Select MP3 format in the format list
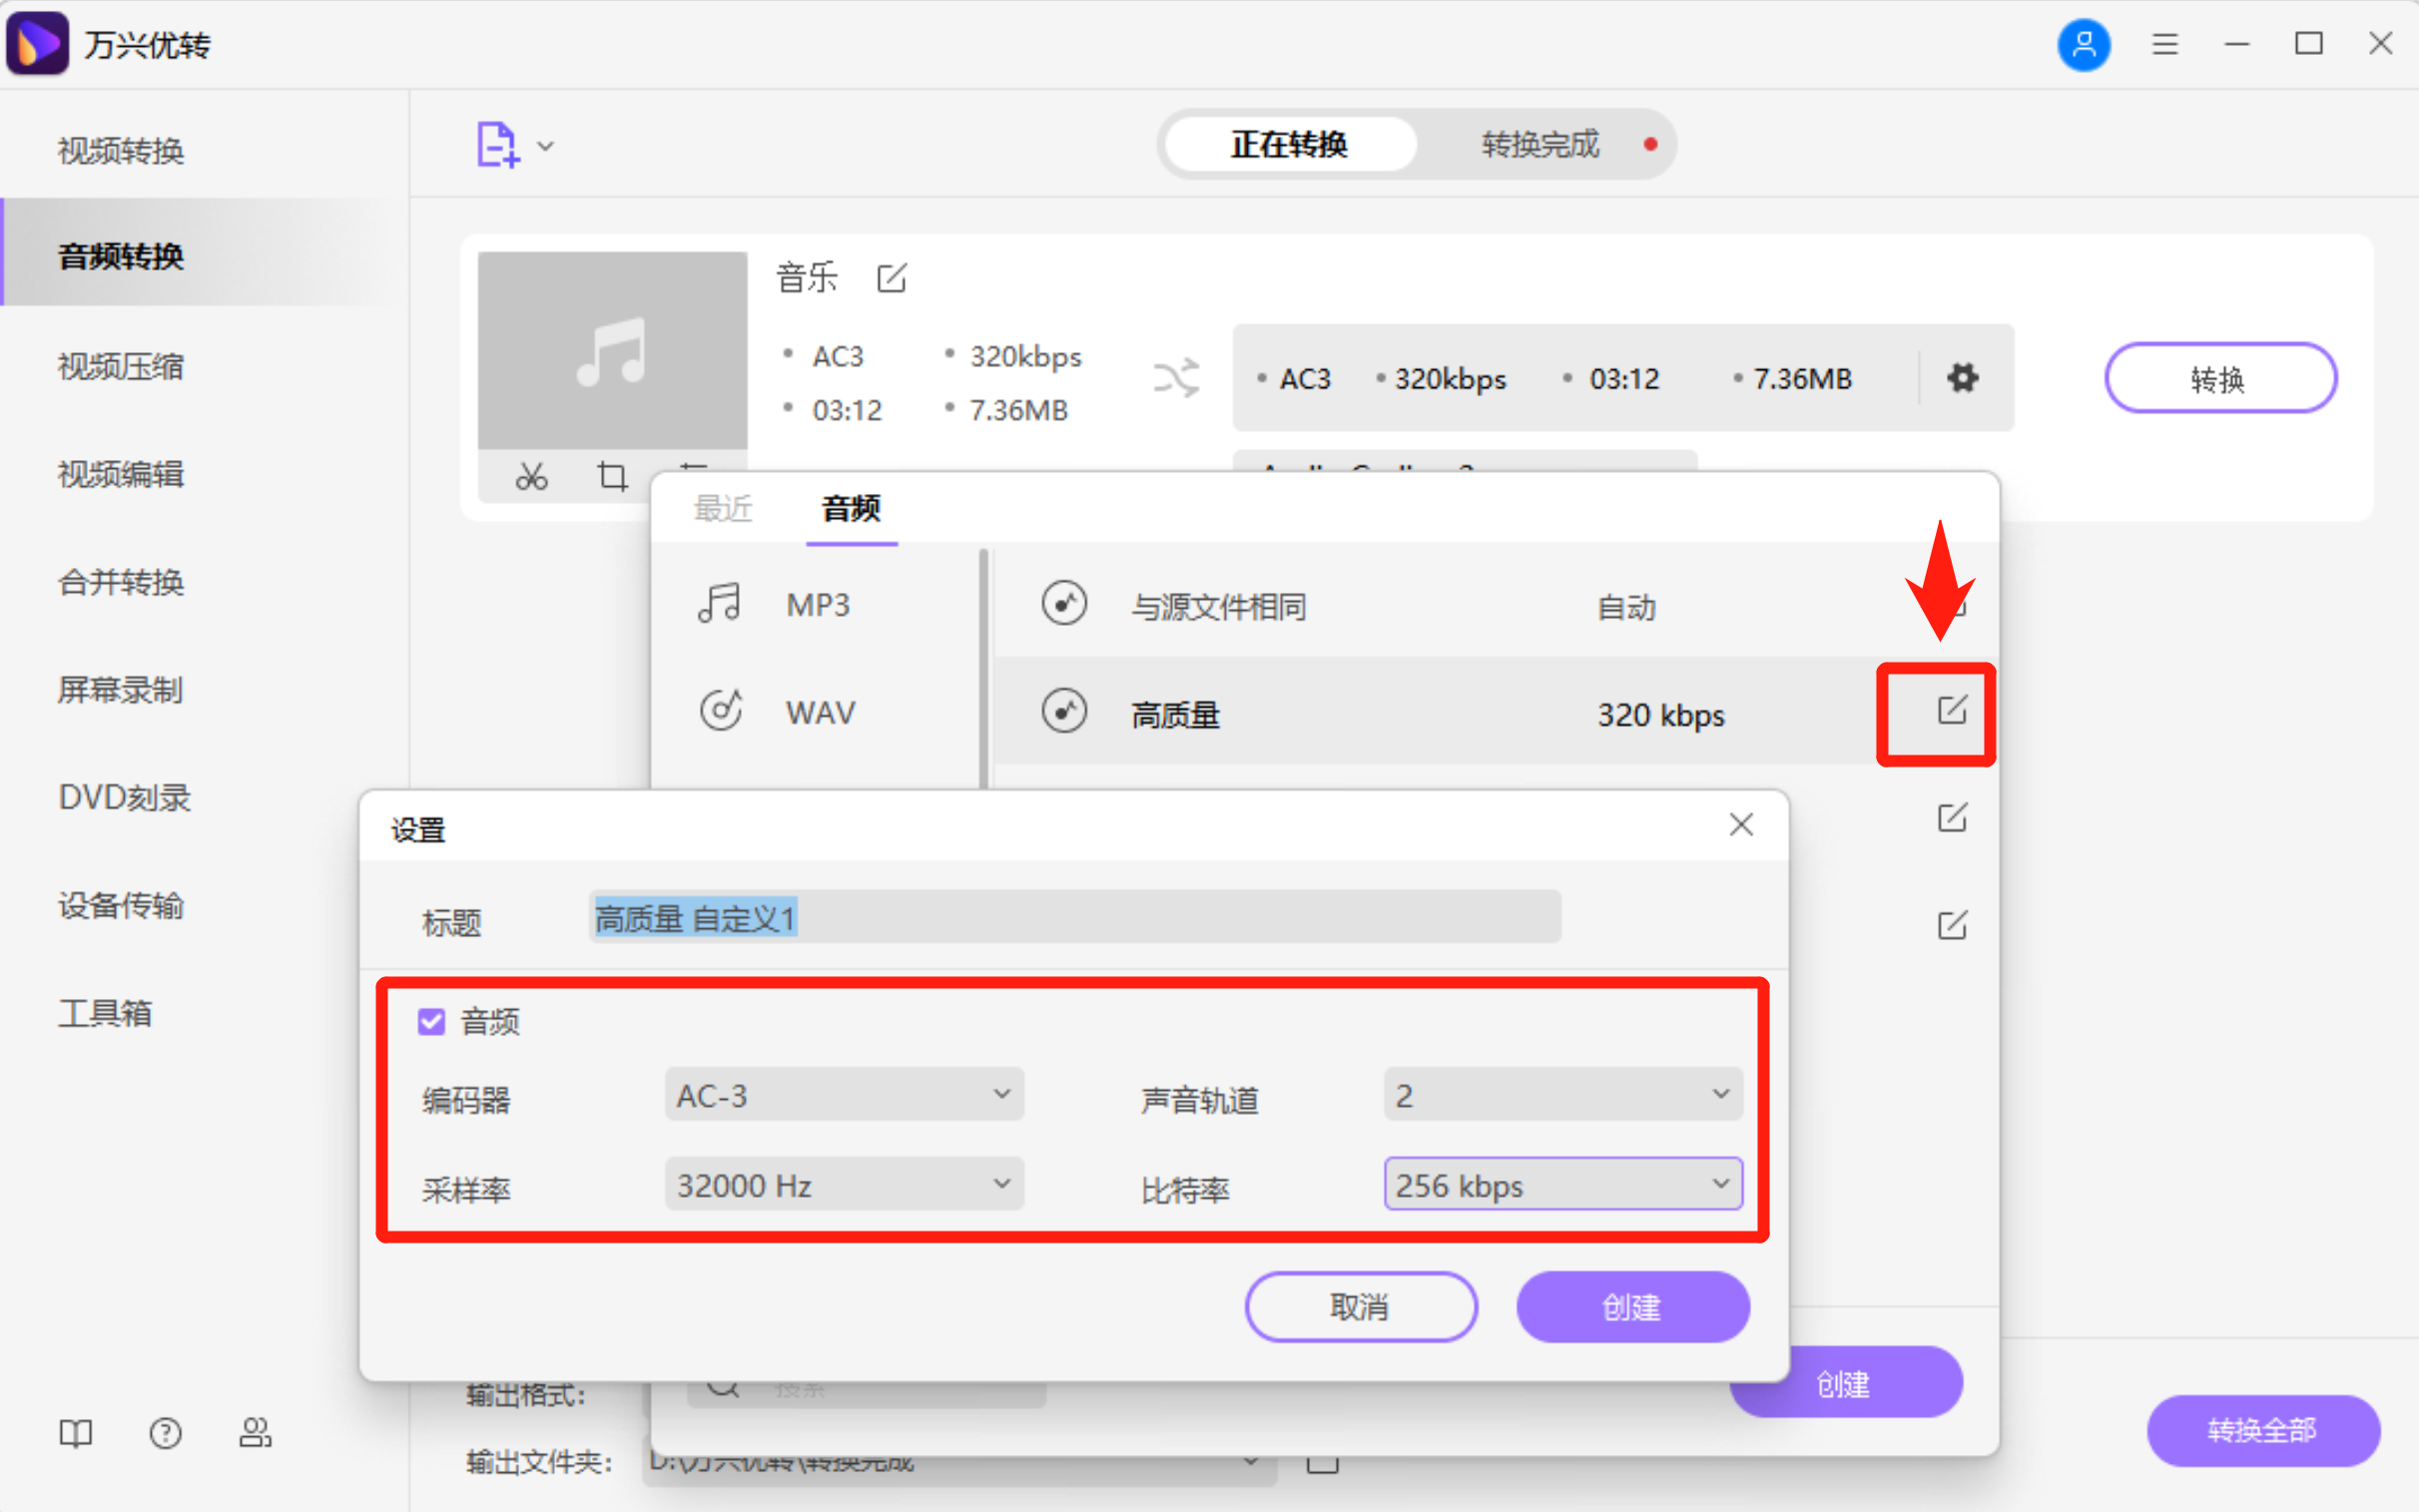This screenshot has width=2419, height=1512. point(818,604)
